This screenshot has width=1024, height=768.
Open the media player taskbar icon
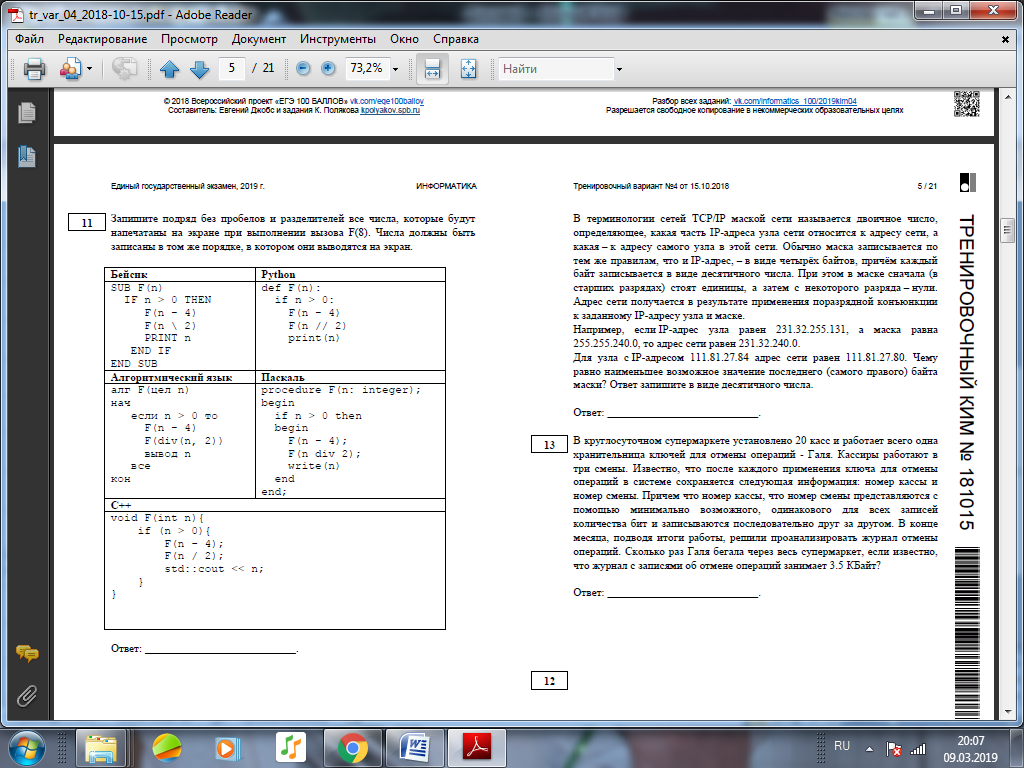(x=228, y=748)
